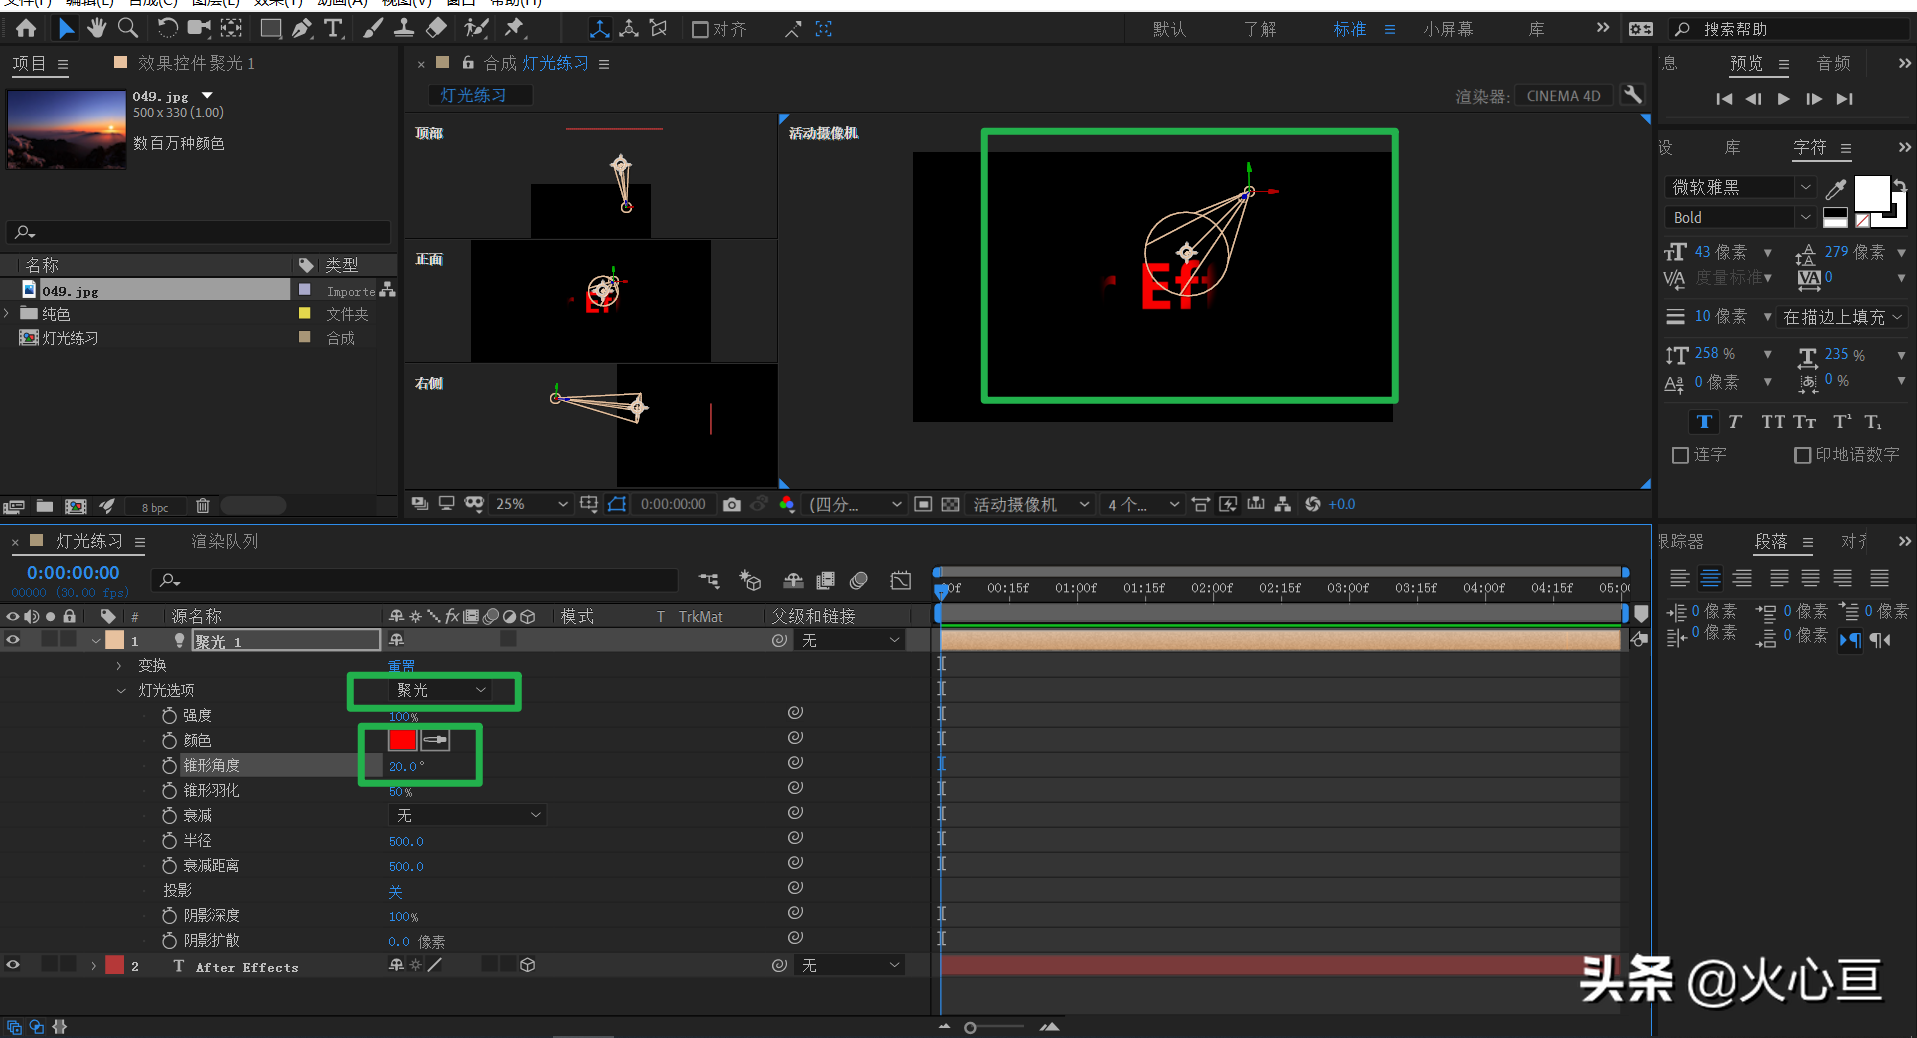The image size is (1917, 1038).
Task: Click the 8 bpc color depth button
Action: click(155, 507)
